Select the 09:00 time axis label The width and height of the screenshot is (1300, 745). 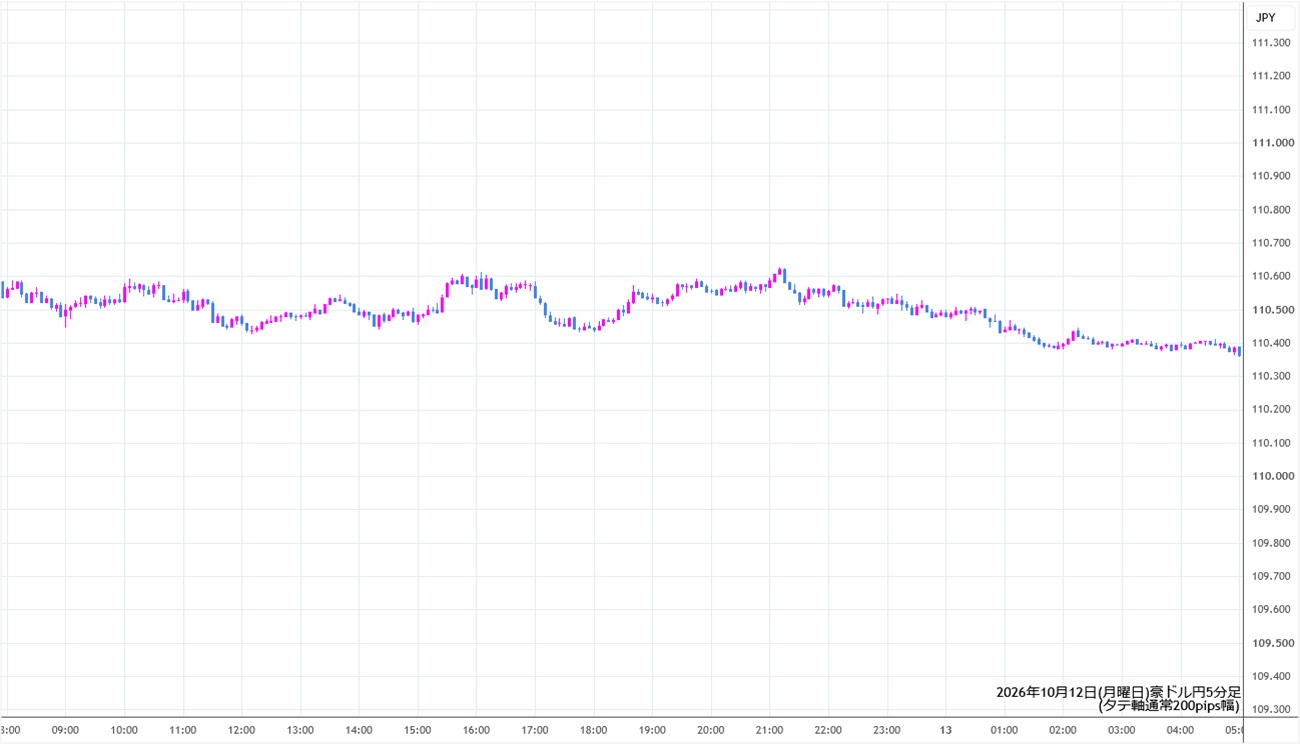pyautogui.click(x=65, y=730)
